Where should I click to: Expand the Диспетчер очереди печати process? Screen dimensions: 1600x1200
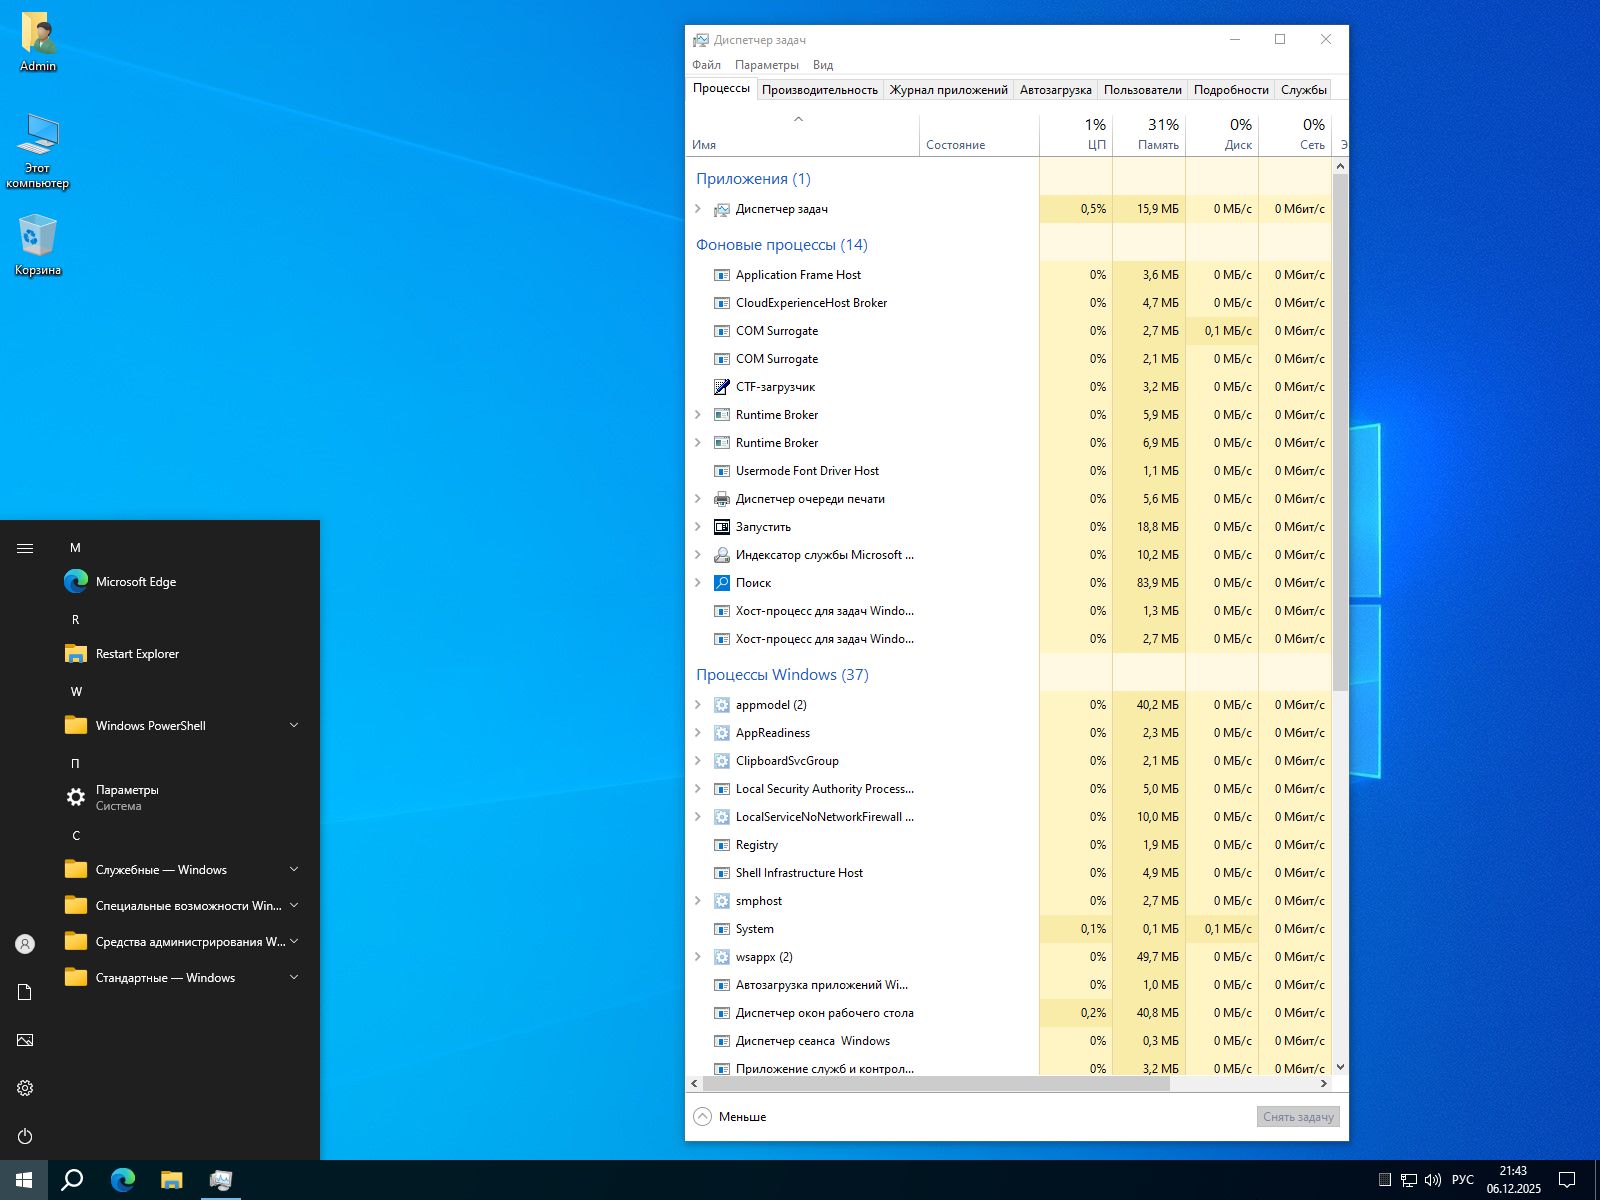697,499
